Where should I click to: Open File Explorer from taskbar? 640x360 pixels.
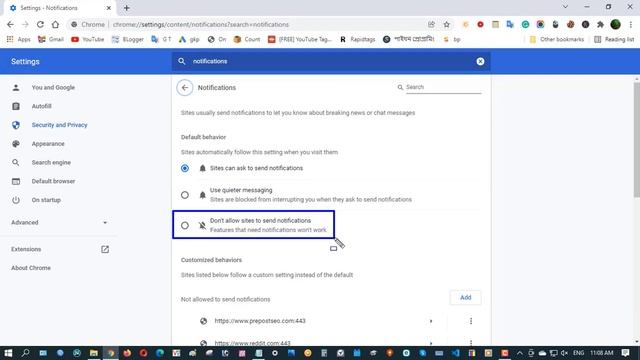pos(93,353)
